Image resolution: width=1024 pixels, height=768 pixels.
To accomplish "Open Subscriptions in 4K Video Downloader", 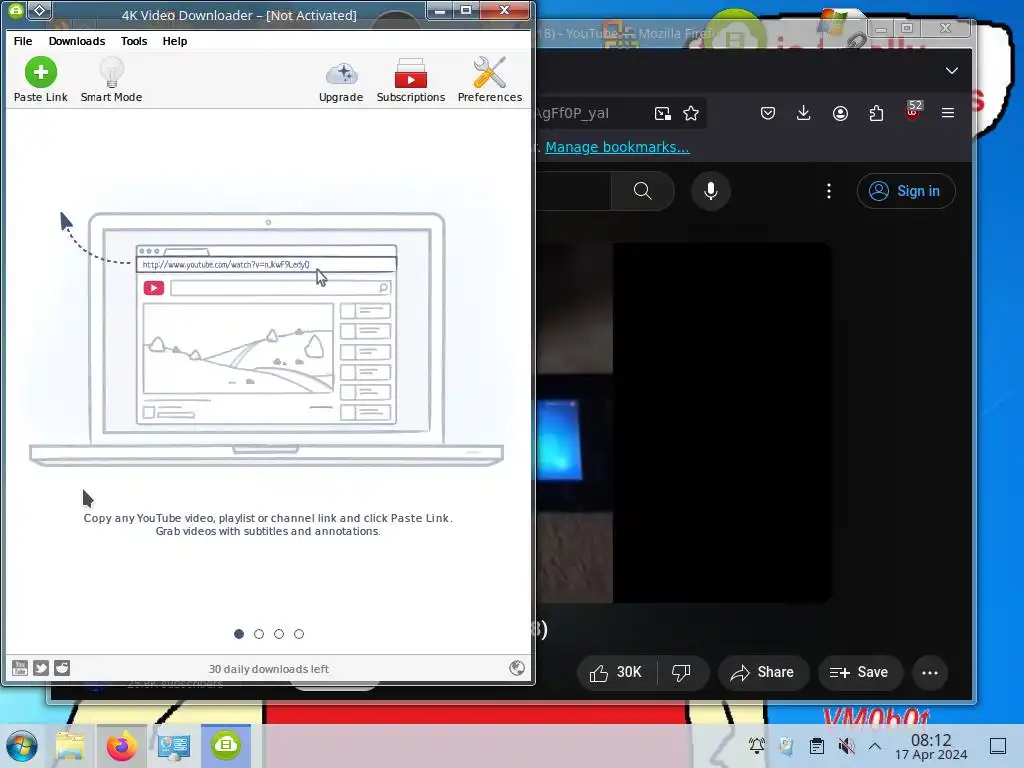I will tap(411, 81).
